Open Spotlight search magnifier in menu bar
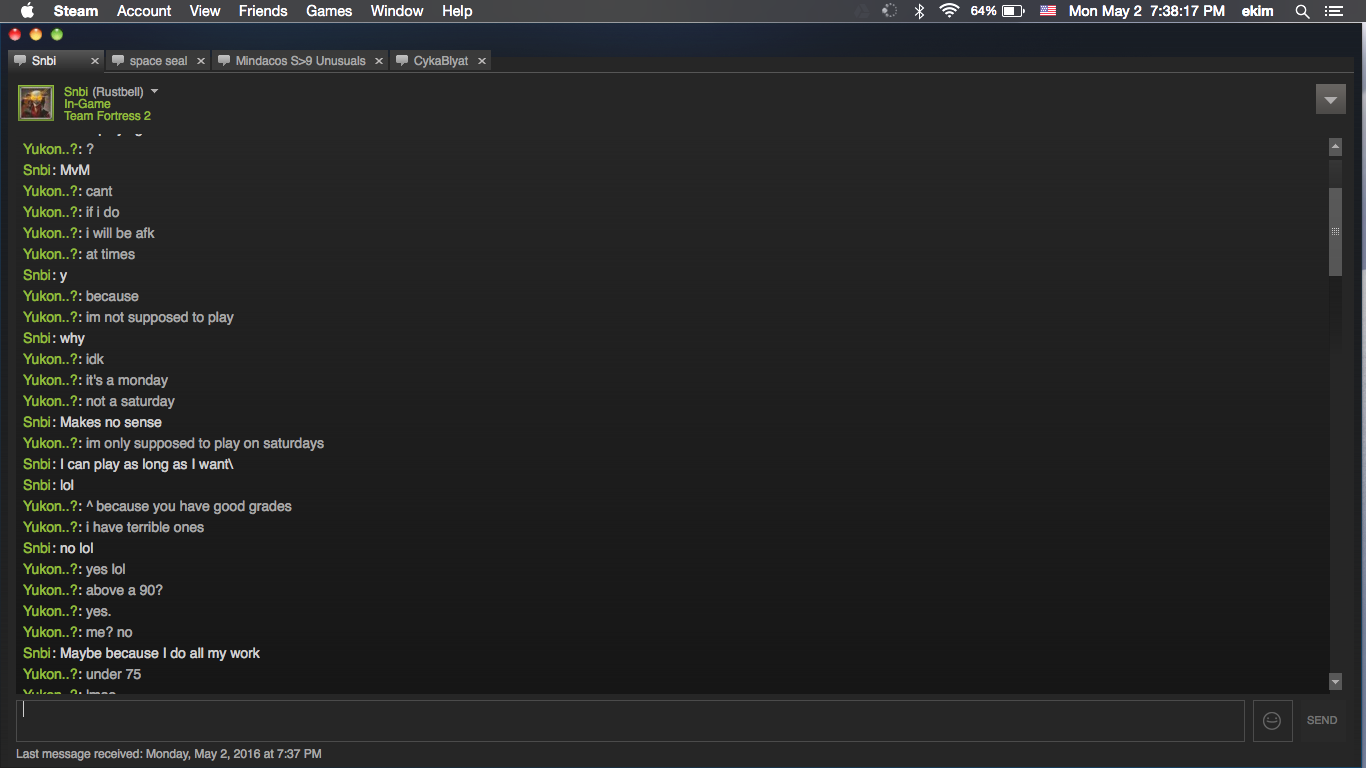The image size is (1366, 768). 1302,11
